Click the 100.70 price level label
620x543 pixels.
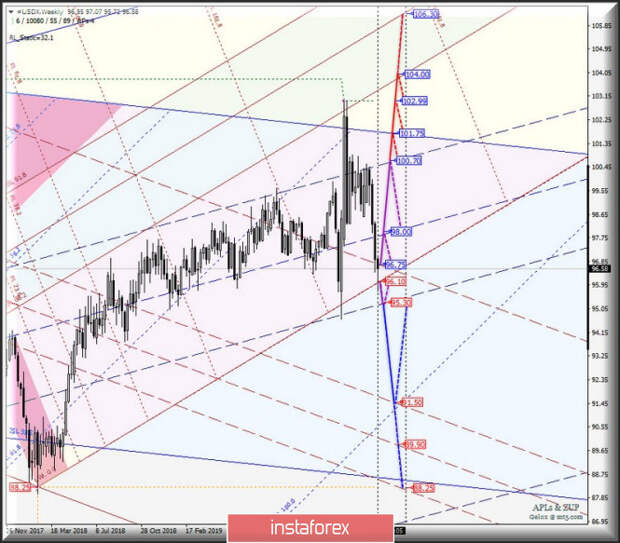click(408, 160)
